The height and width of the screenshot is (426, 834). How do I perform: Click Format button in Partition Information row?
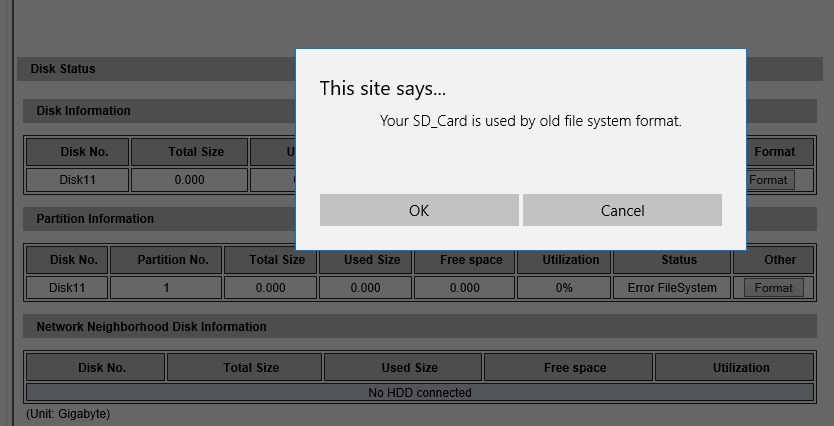pos(773,288)
